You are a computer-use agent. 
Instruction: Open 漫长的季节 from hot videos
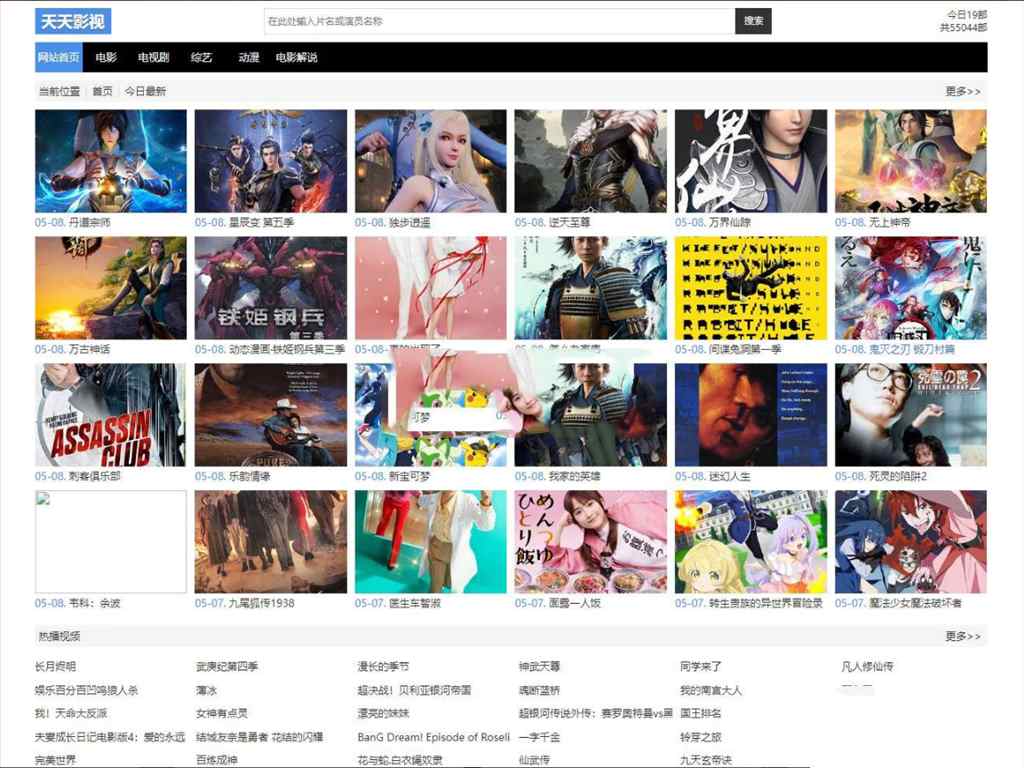click(x=383, y=666)
